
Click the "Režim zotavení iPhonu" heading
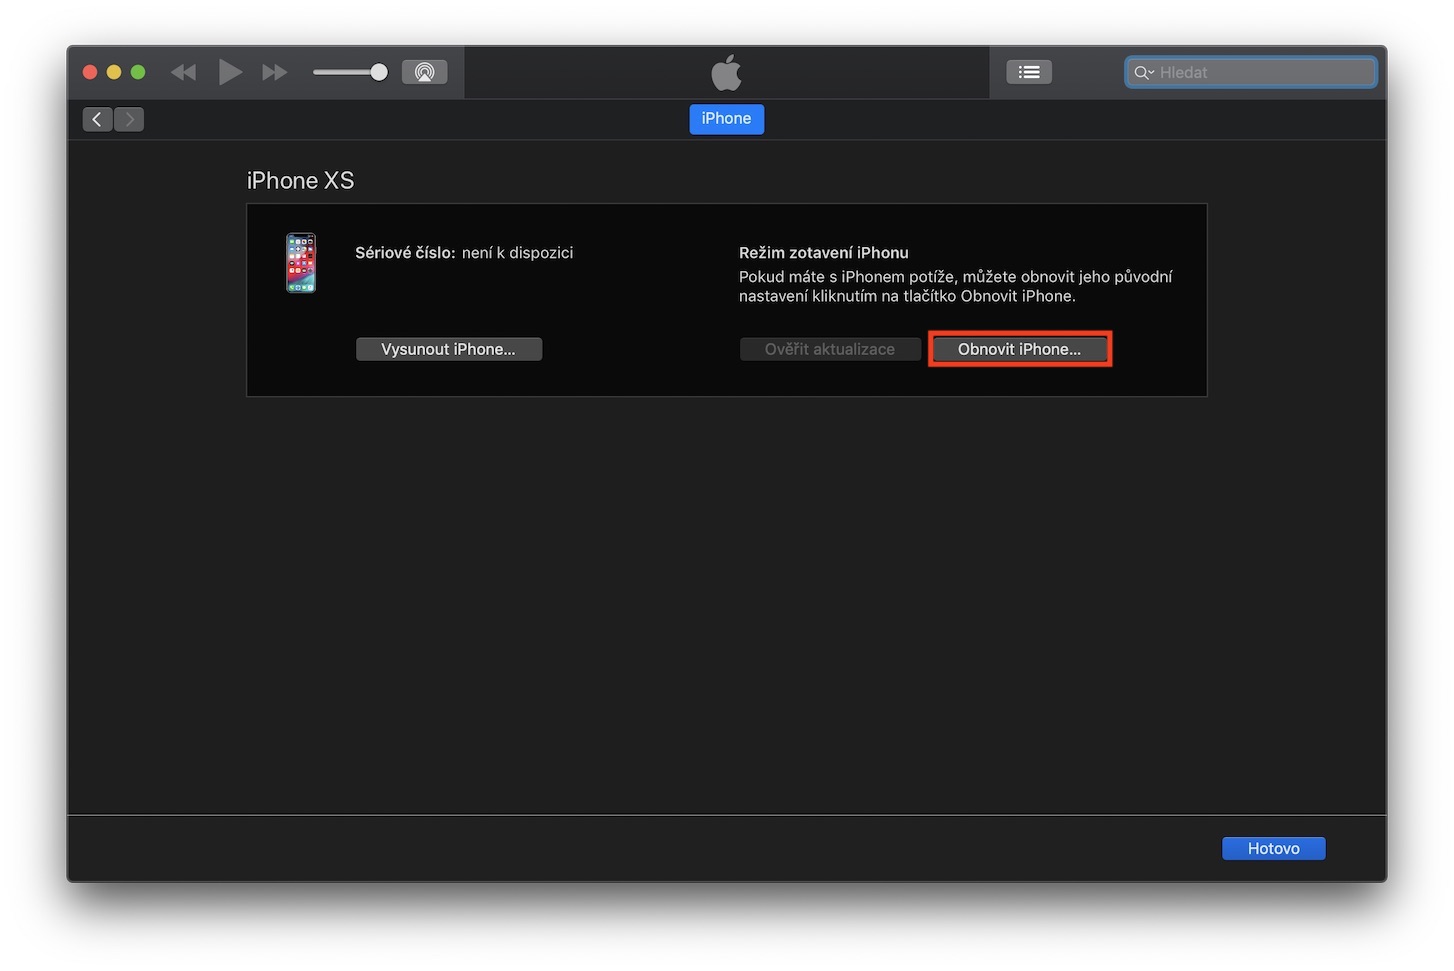(824, 253)
